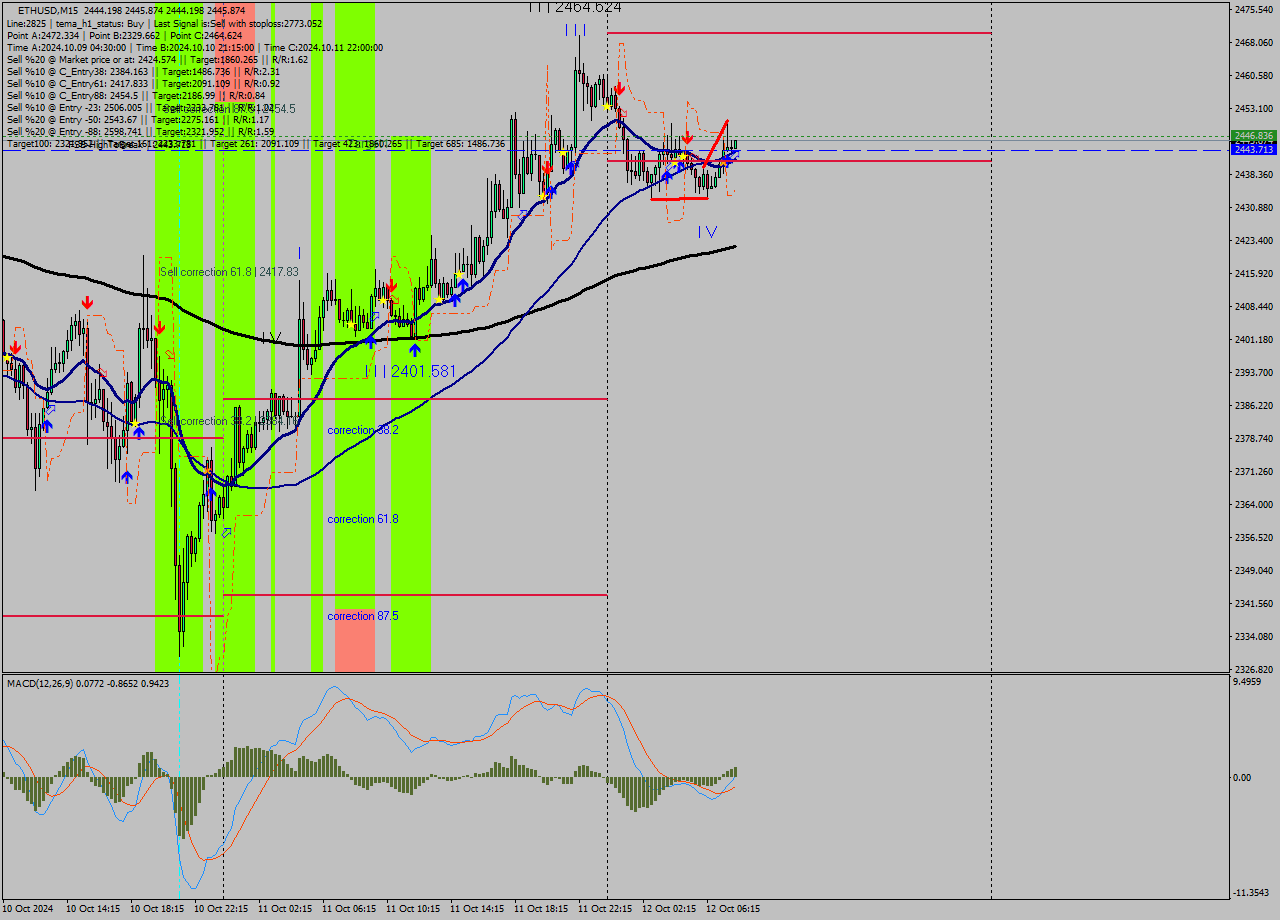
Task: Click the '10 Oct 14:15' time label
Action: click(x=93, y=909)
